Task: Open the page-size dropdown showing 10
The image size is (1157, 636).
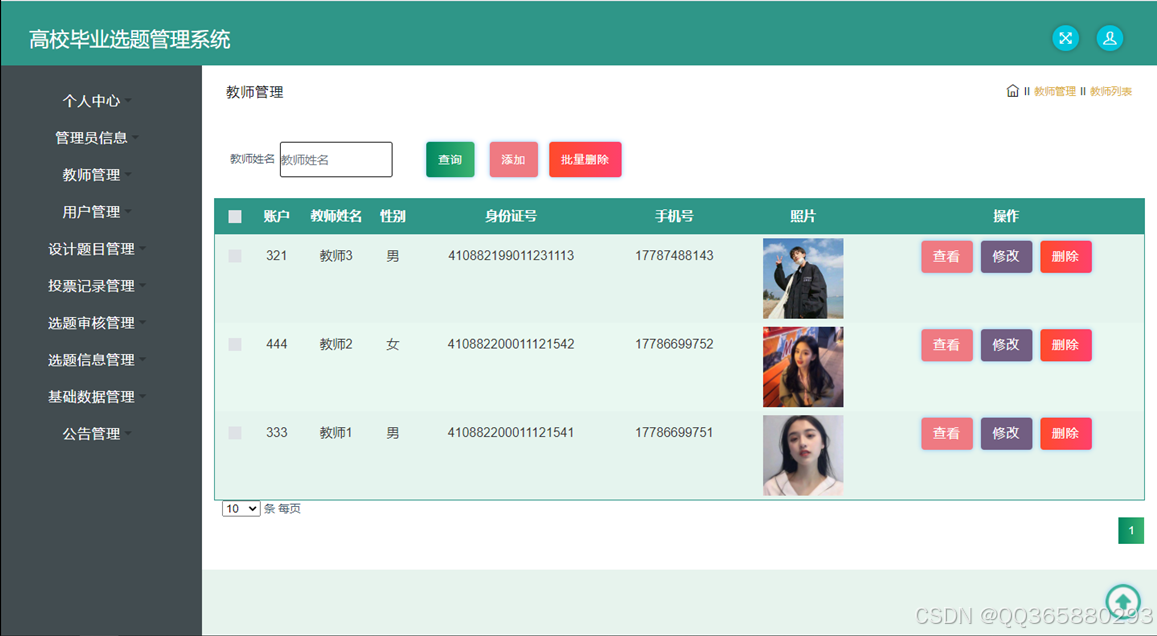Action: (x=240, y=509)
